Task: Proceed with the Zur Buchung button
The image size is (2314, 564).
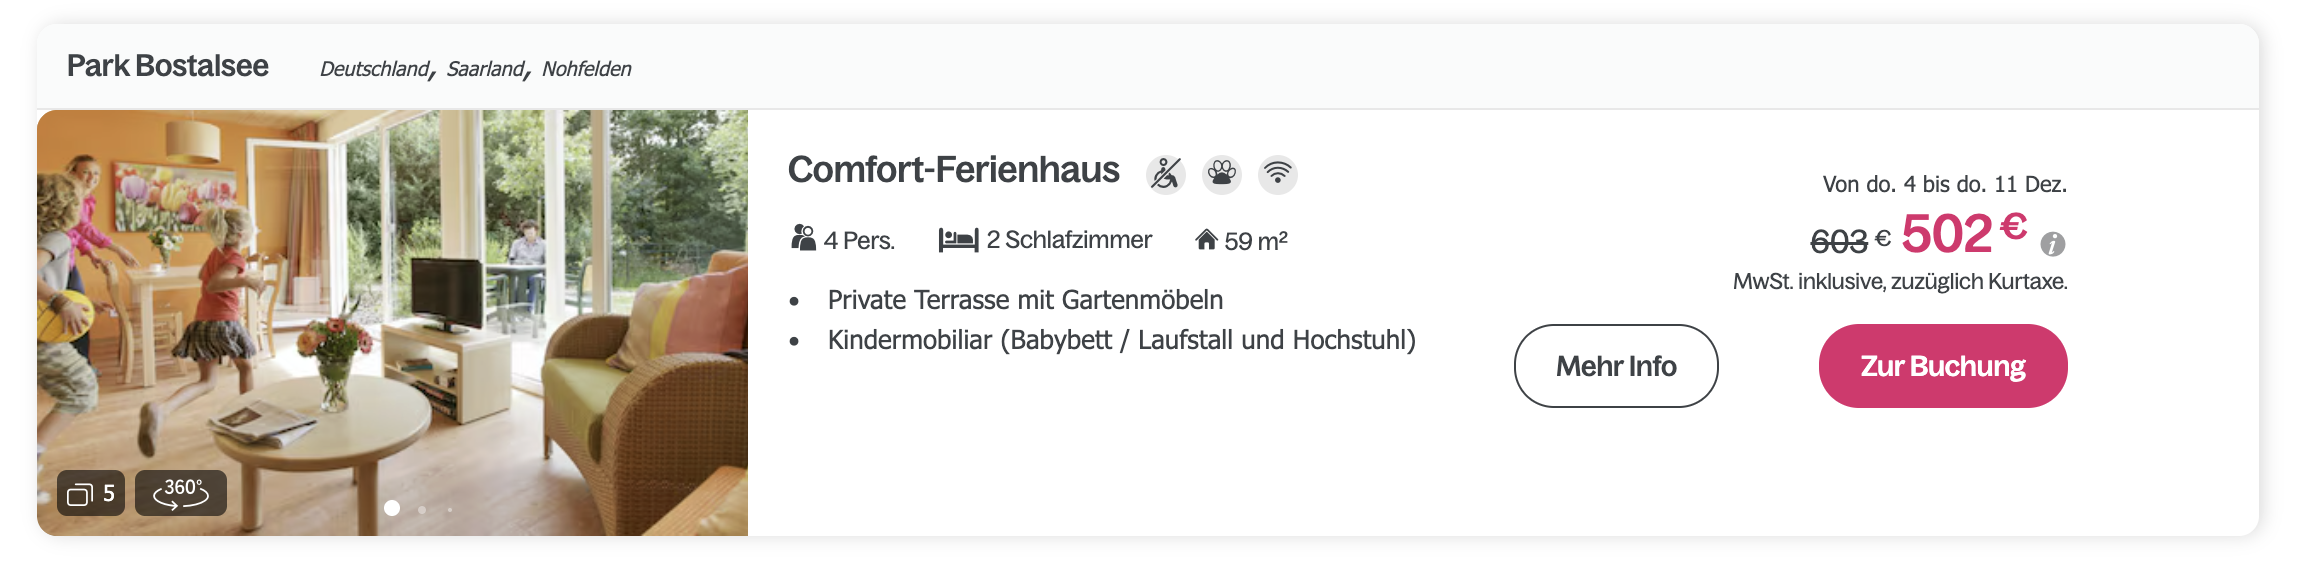Action: coord(1942,366)
